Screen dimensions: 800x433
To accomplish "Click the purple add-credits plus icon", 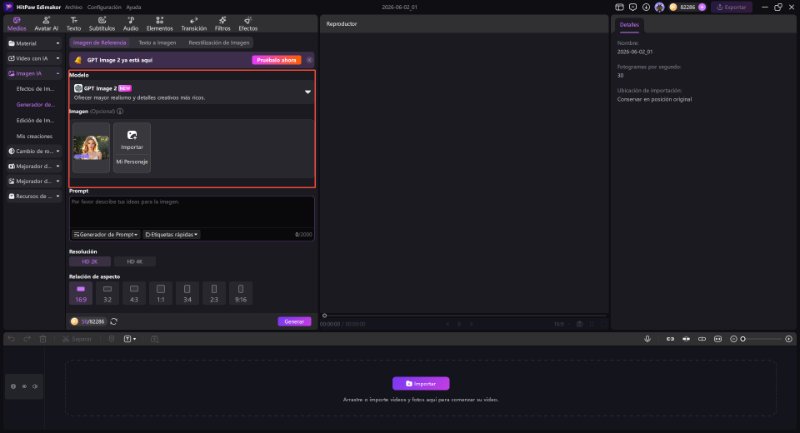I will coord(702,7).
